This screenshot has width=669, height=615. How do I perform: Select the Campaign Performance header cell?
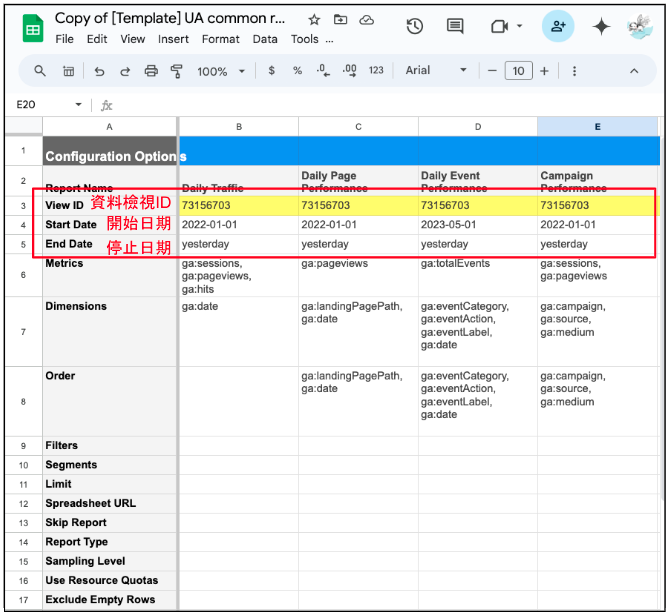pyautogui.click(x=597, y=181)
